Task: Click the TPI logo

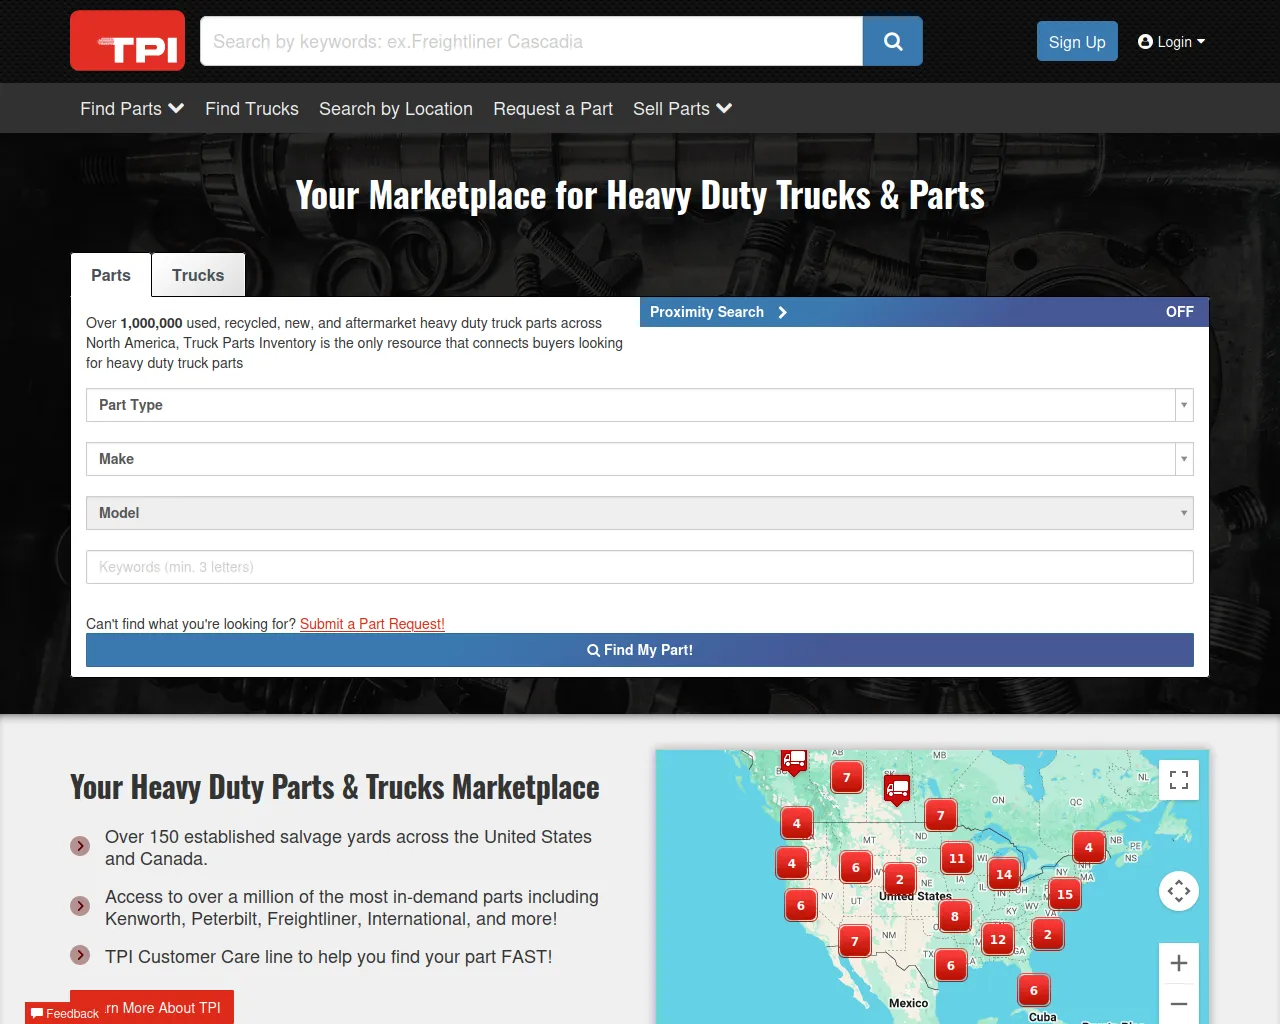Action: point(127,41)
